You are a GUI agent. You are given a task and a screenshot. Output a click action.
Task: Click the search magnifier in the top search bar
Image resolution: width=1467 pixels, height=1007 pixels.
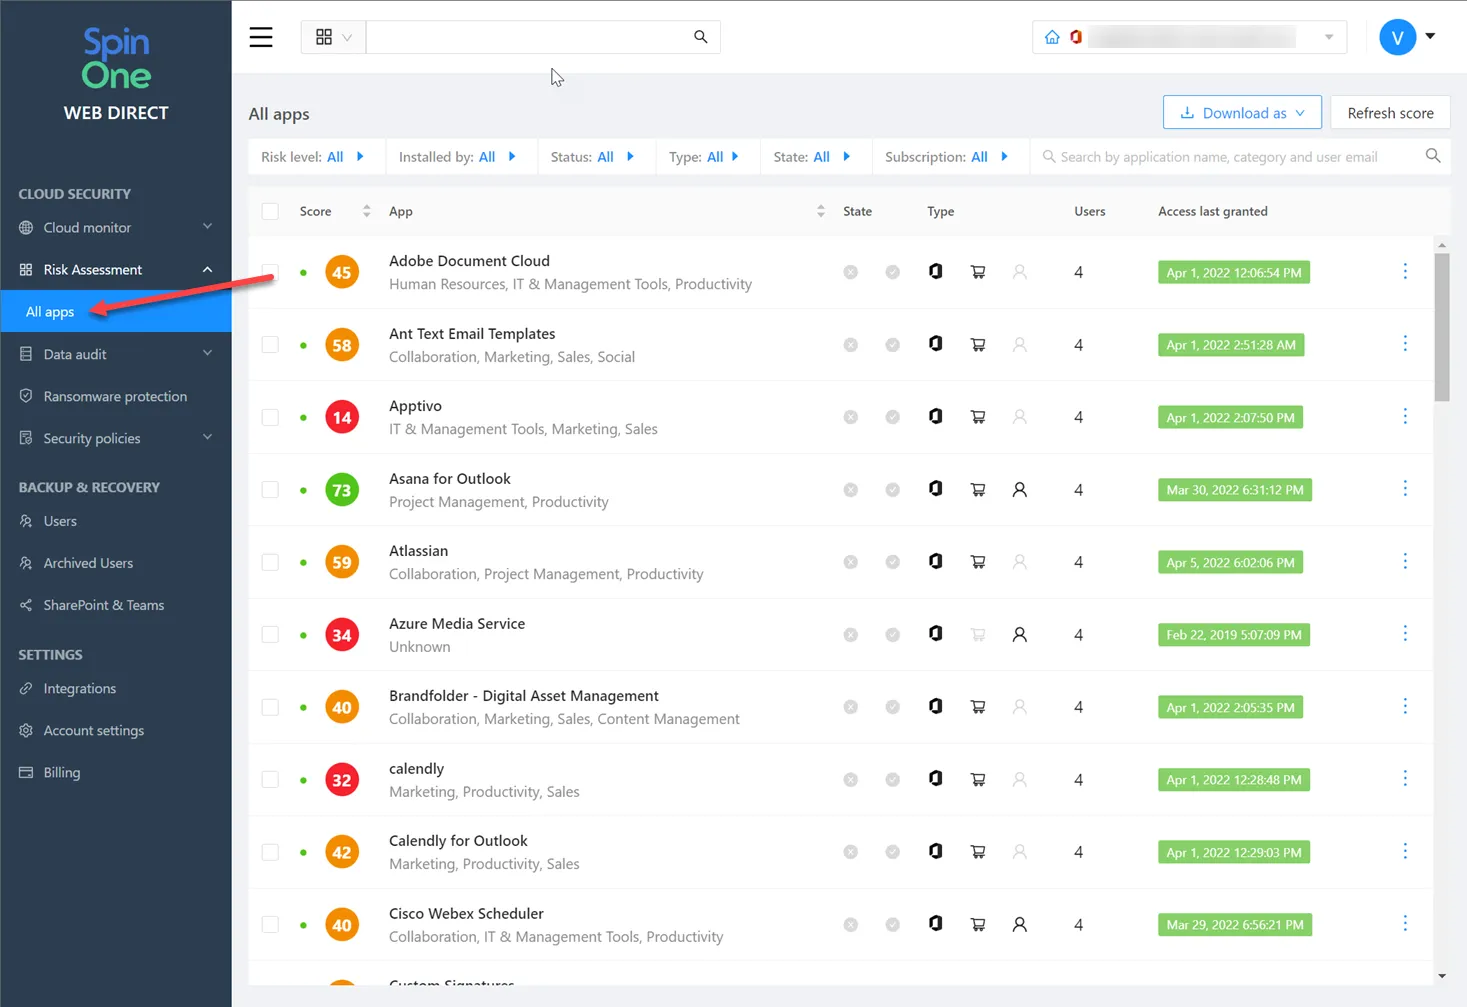point(699,36)
